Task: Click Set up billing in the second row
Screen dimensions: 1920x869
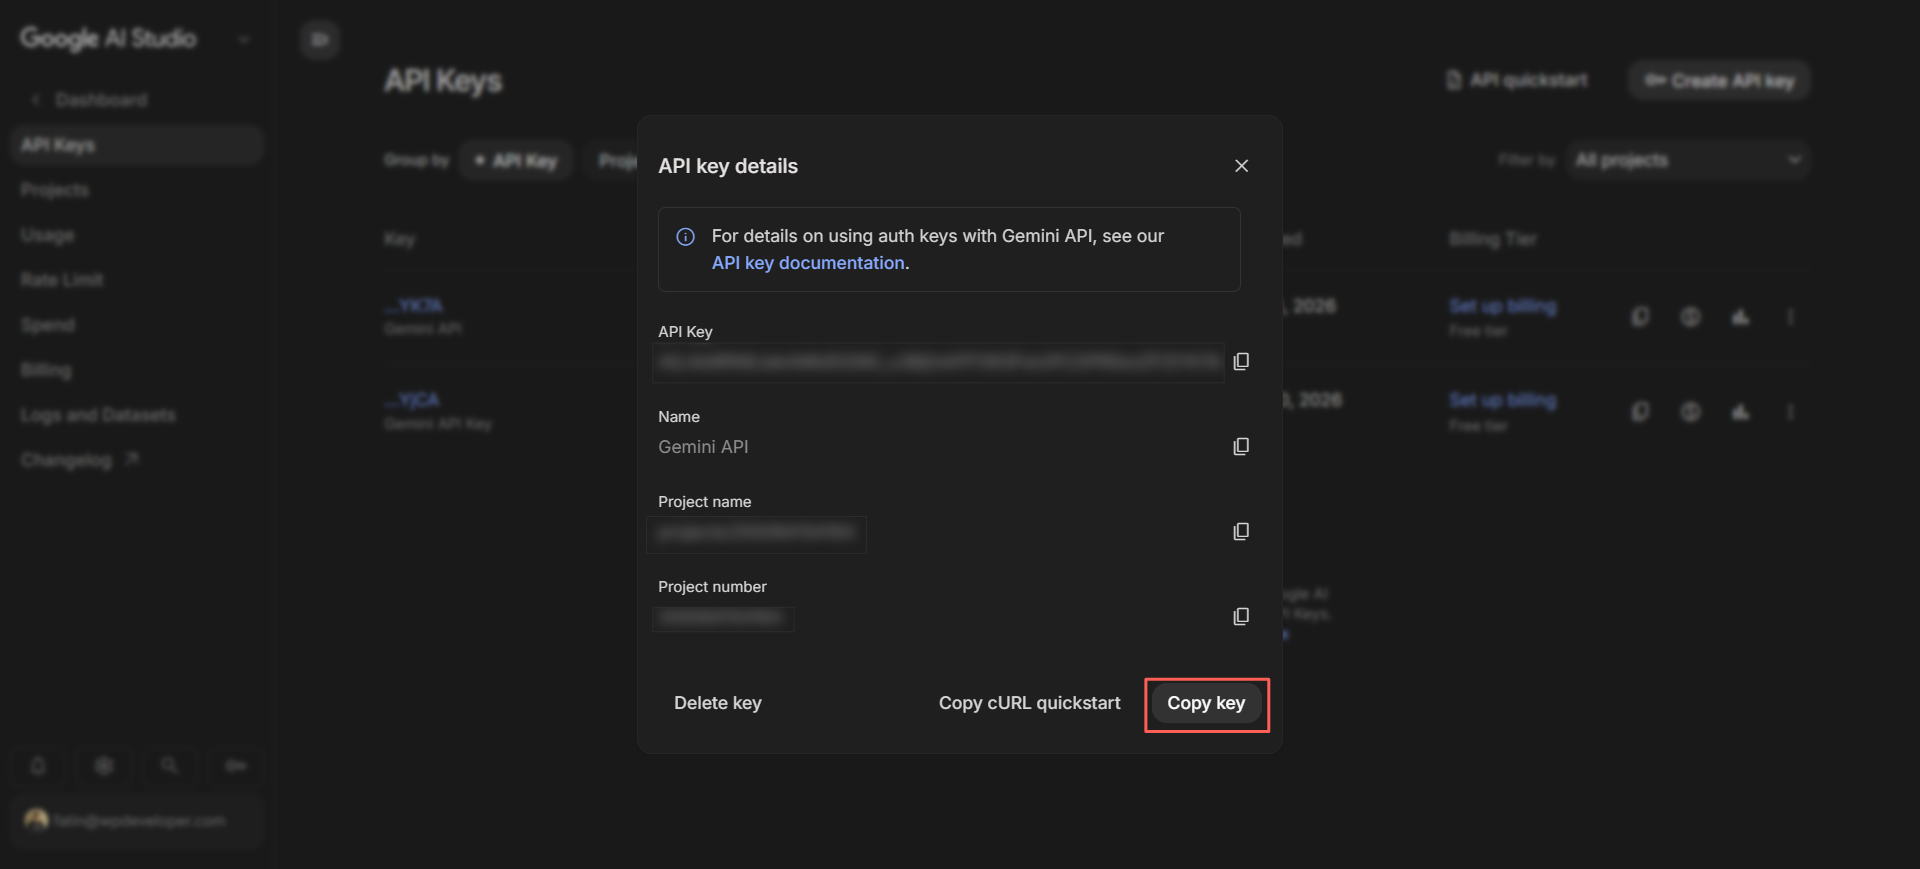Action: pyautogui.click(x=1503, y=400)
